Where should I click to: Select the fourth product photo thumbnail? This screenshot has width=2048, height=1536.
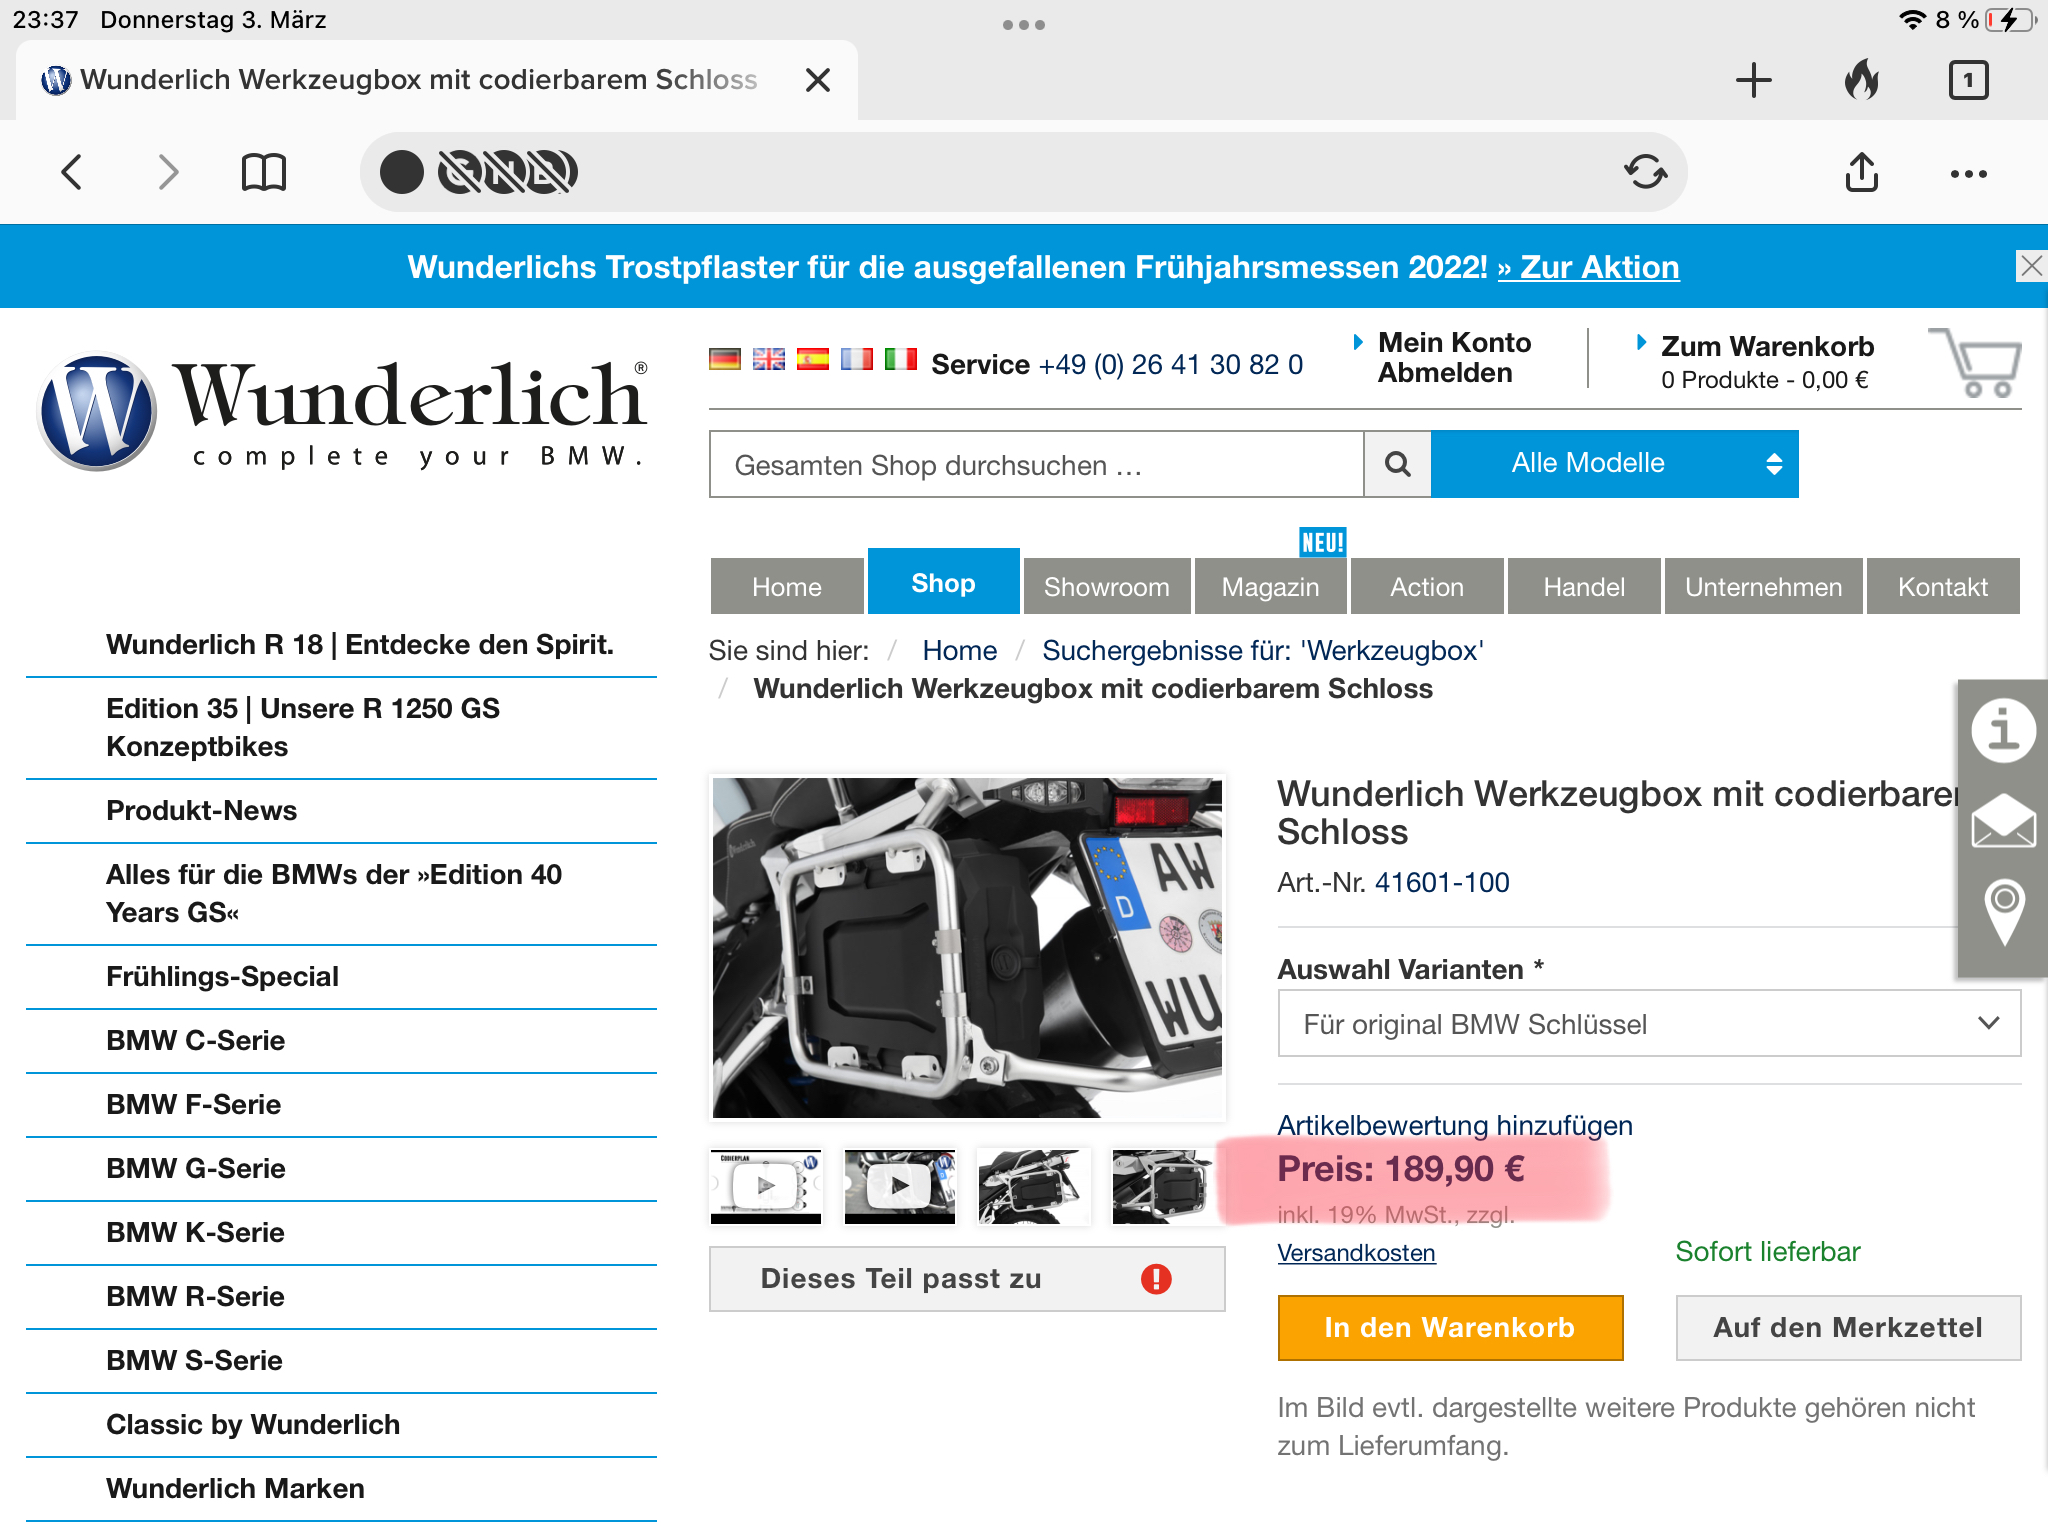[x=1166, y=1186]
